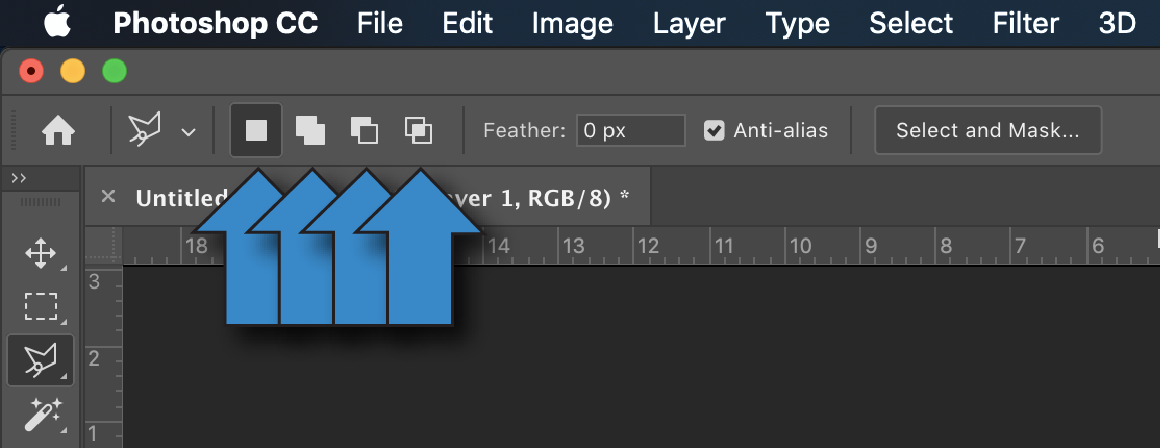Open the Image menu
This screenshot has height=448, width=1161.
pos(572,23)
